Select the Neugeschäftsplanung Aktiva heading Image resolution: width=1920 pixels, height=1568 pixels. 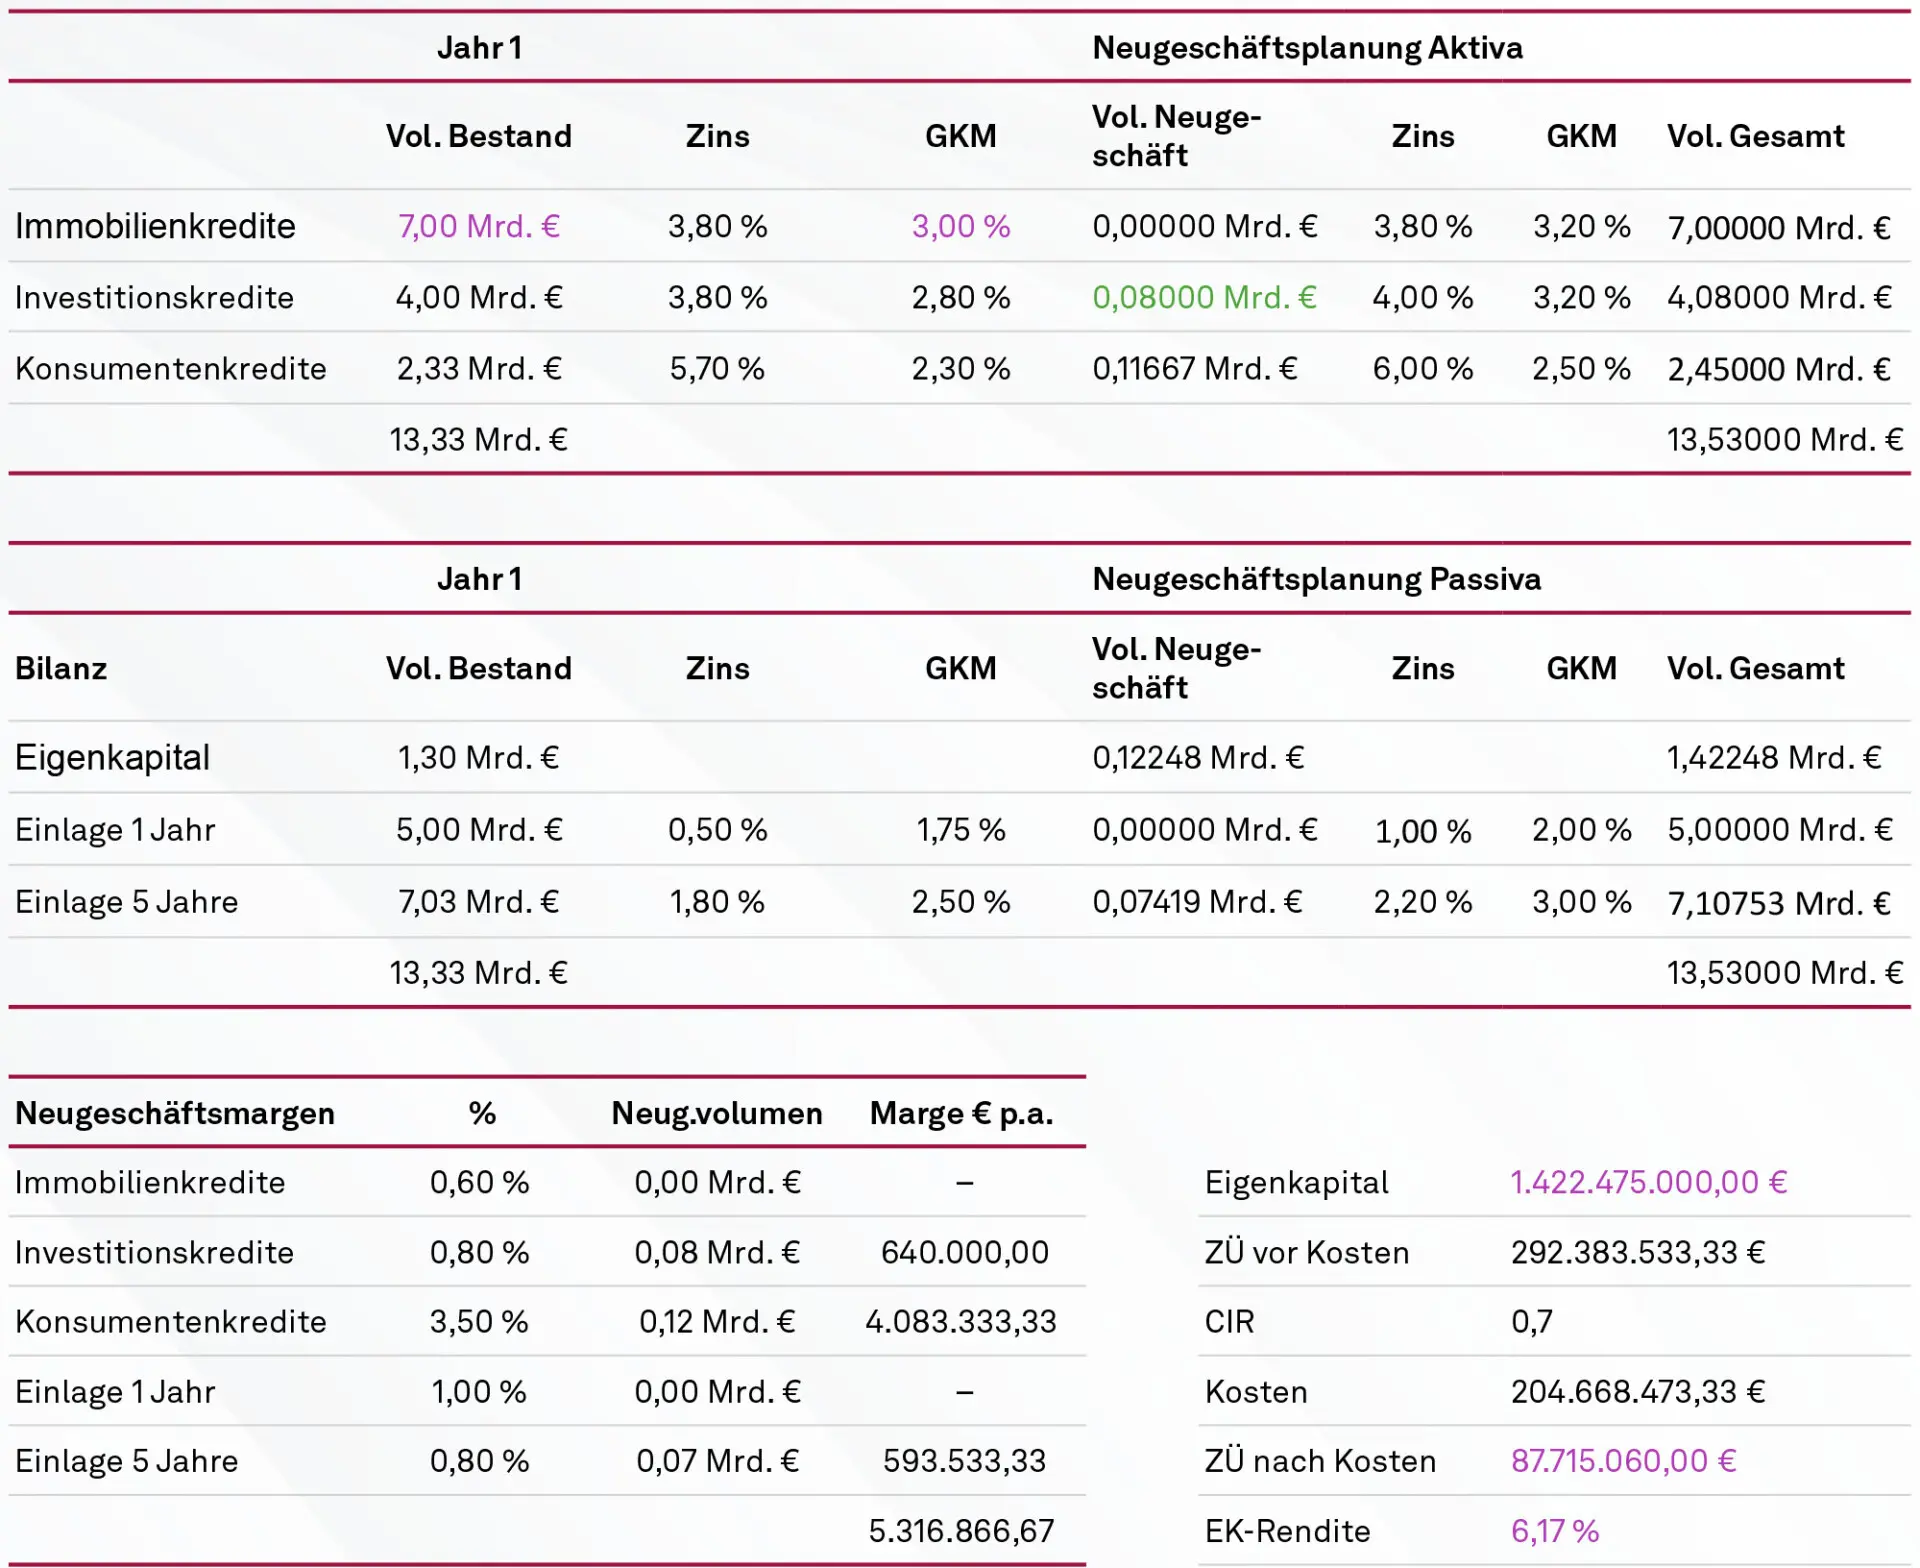point(1306,48)
